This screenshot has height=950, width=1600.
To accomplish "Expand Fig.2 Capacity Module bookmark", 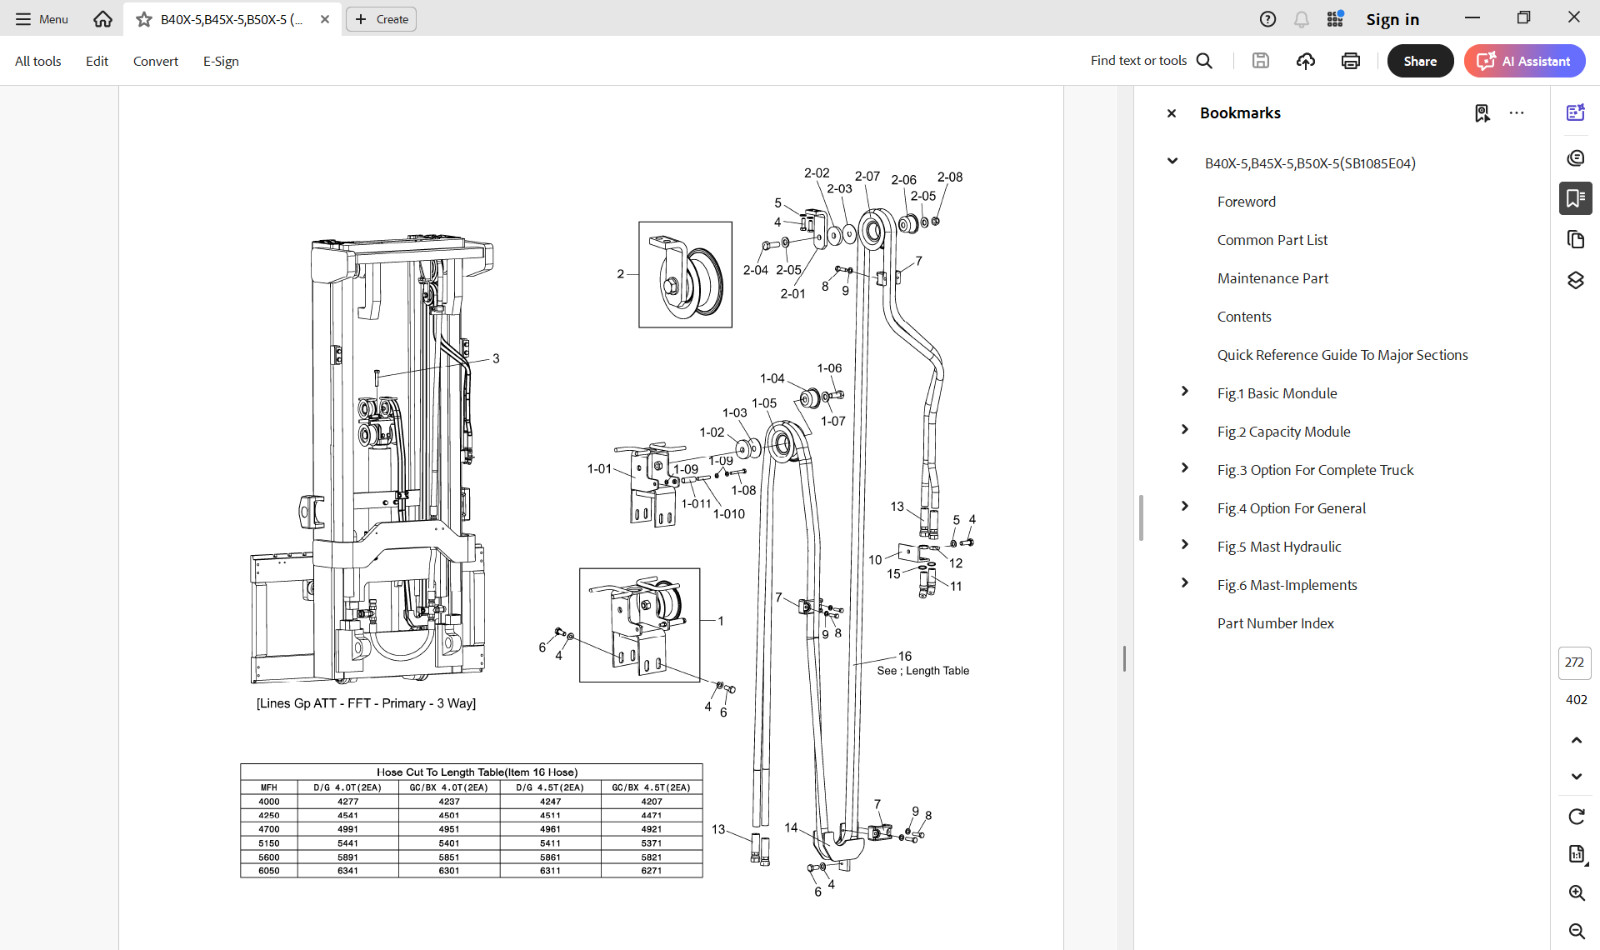I will pyautogui.click(x=1185, y=429).
